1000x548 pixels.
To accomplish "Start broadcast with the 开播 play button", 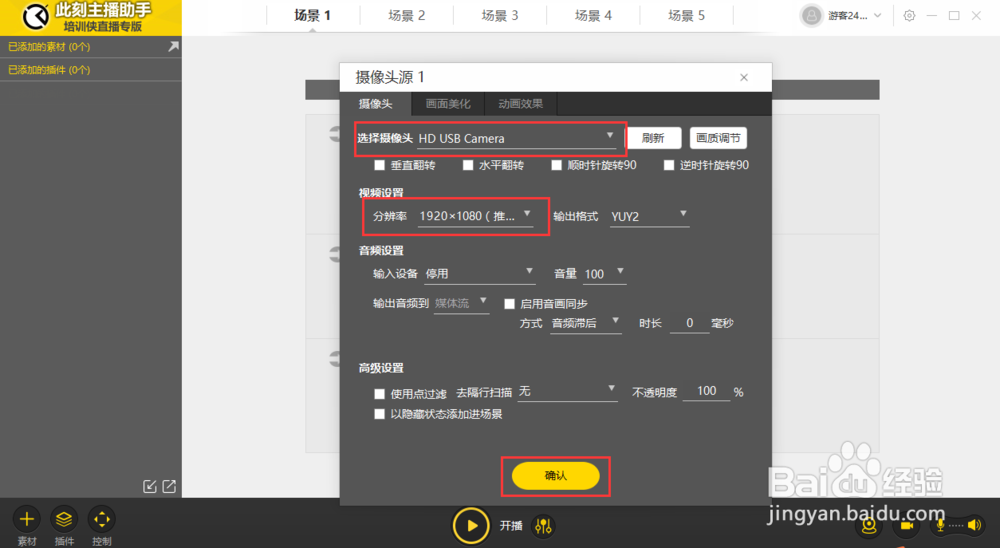I will point(471,526).
